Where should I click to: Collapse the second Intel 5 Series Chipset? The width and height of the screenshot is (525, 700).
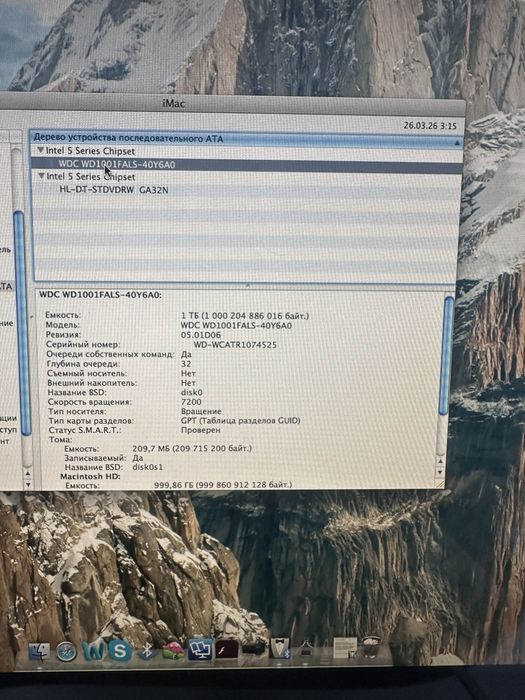tap(42, 176)
